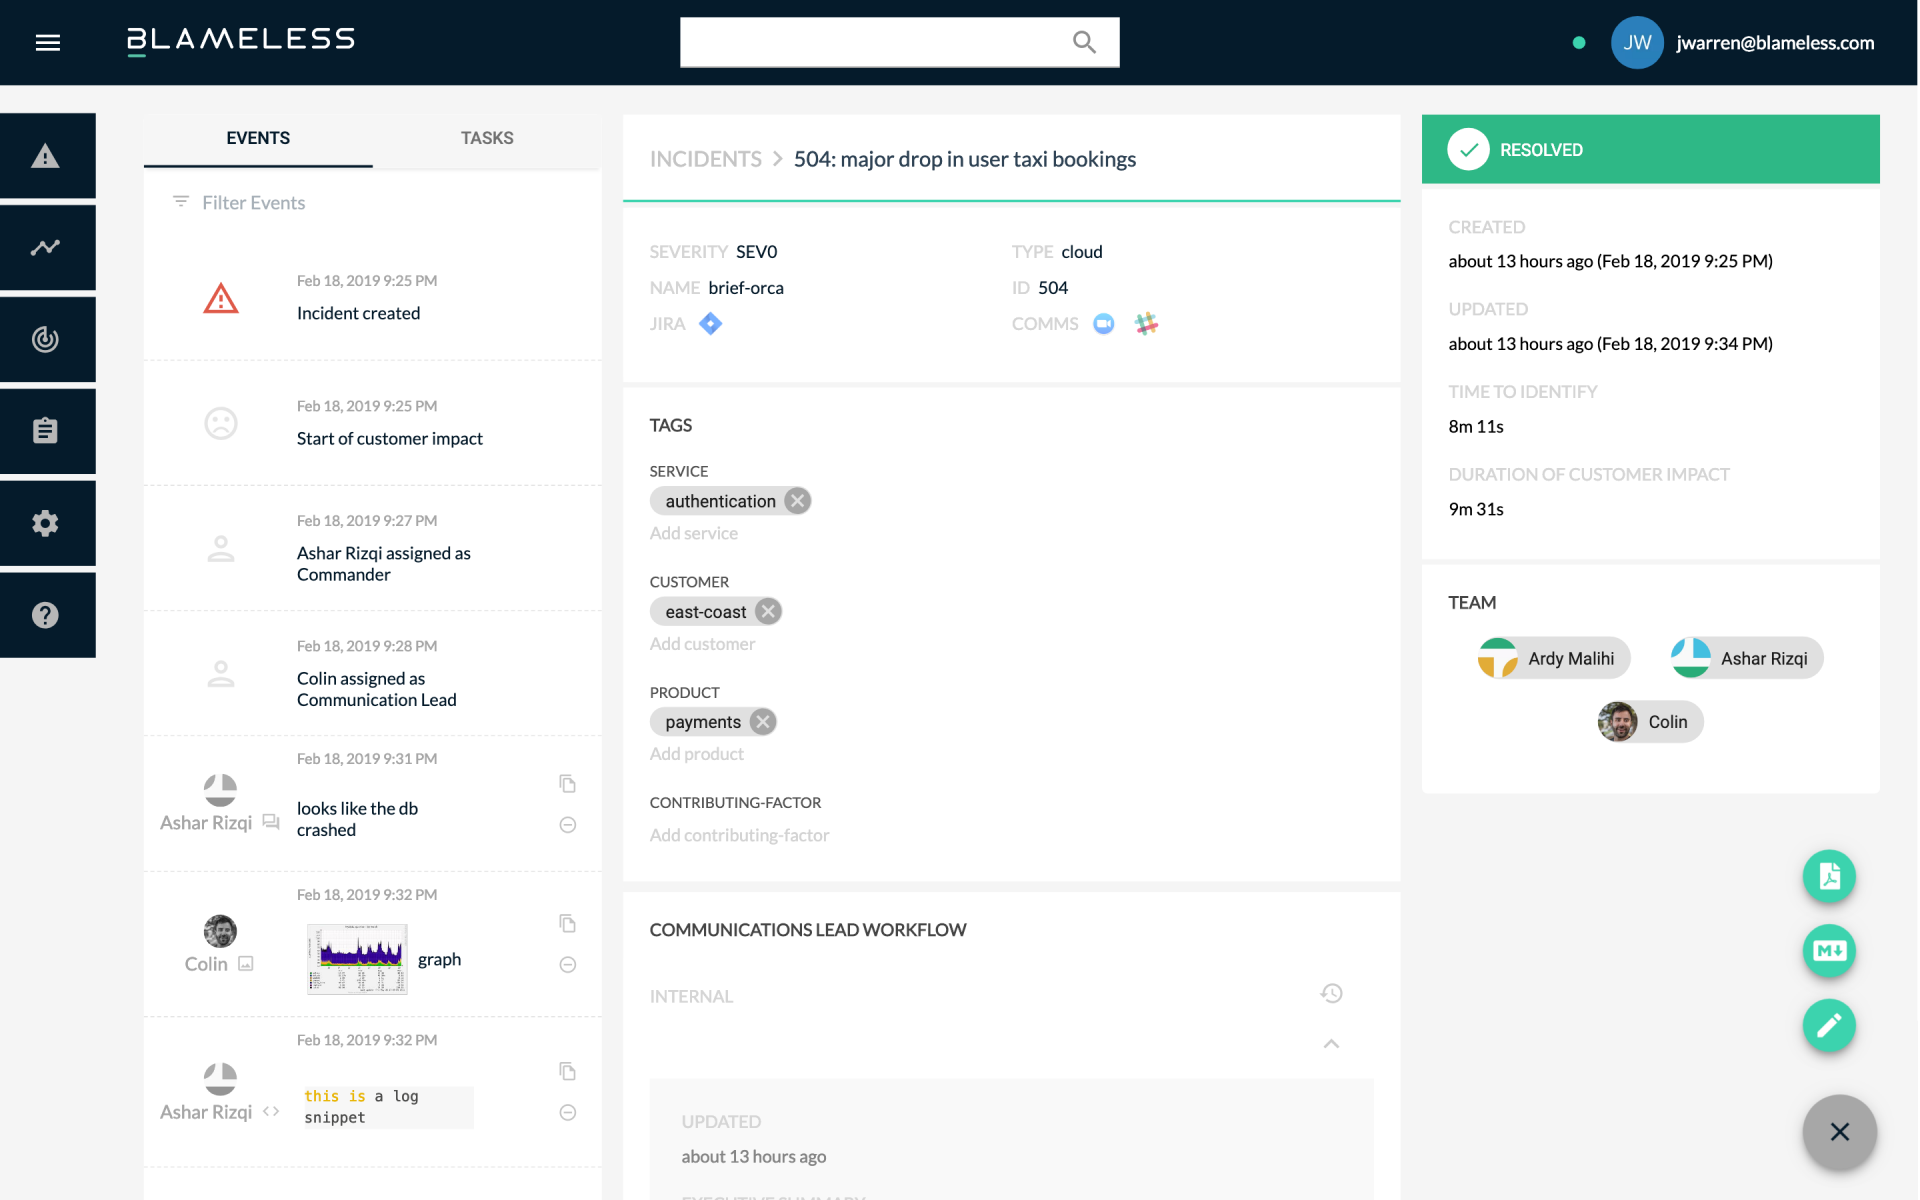Open the radar target sidebar icon
Viewport: 1920px width, 1200px height.
[x=46, y=339]
